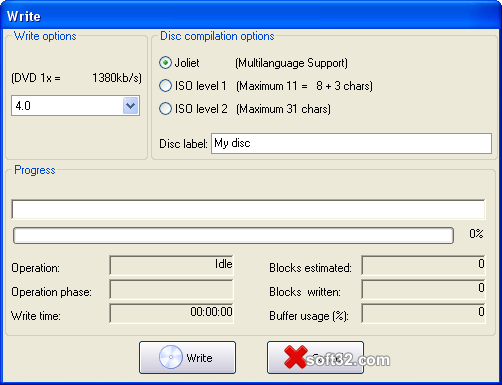Click the Multilanguage Support description text
This screenshot has width=502, height=385.
point(291,63)
